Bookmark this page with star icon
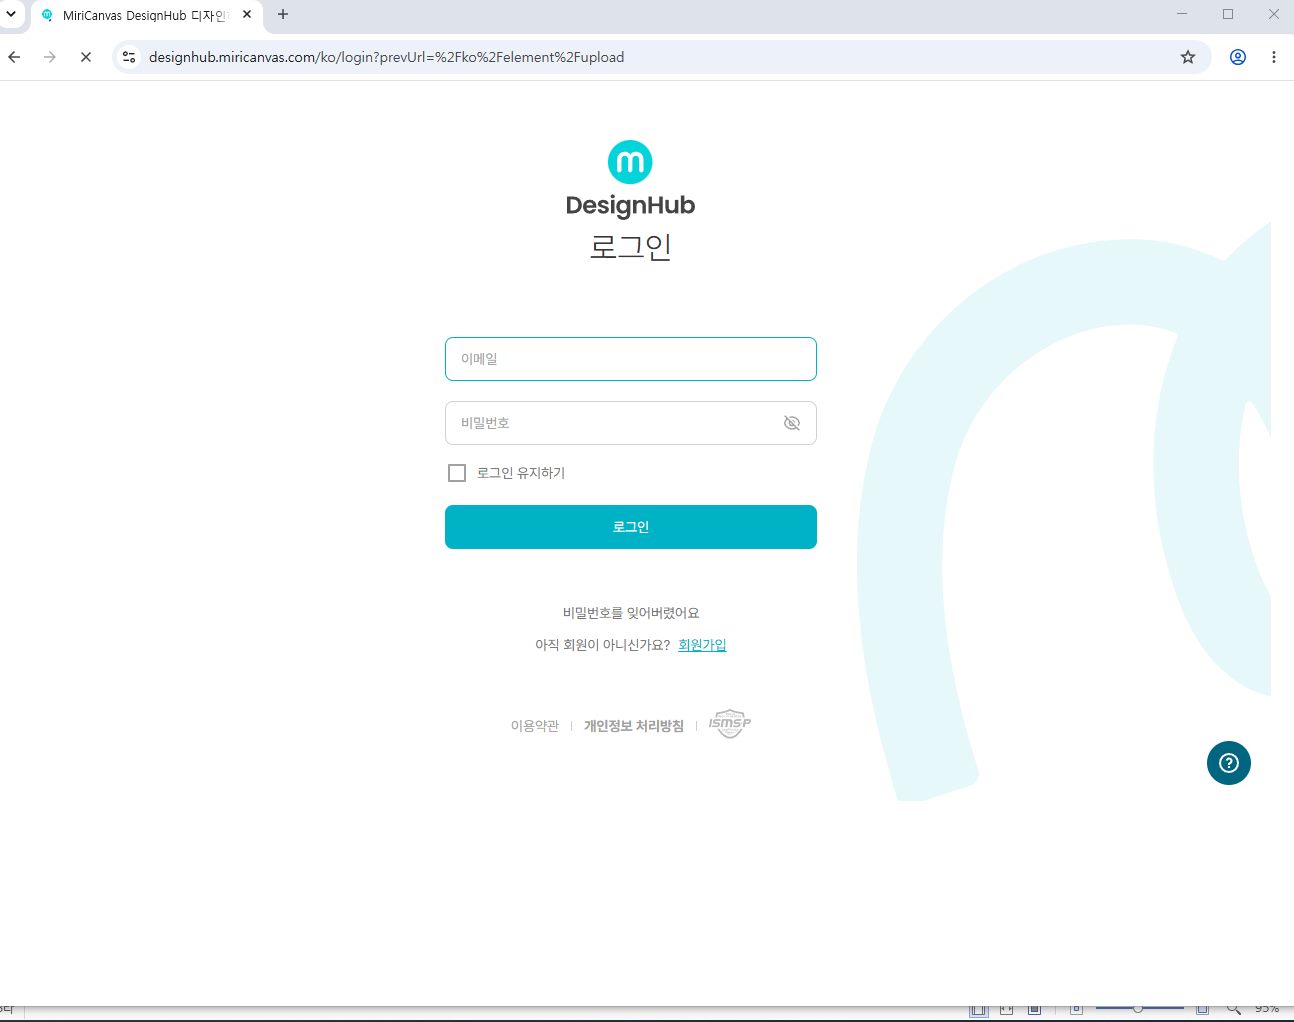The image size is (1294, 1022). tap(1188, 57)
